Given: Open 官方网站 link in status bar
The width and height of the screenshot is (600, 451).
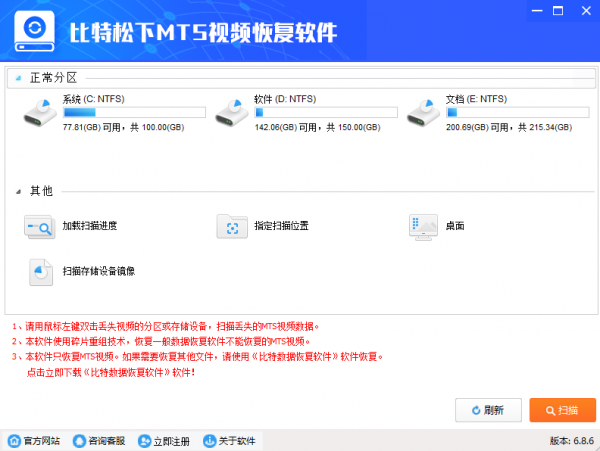Looking at the screenshot, I should pyautogui.click(x=42, y=441).
